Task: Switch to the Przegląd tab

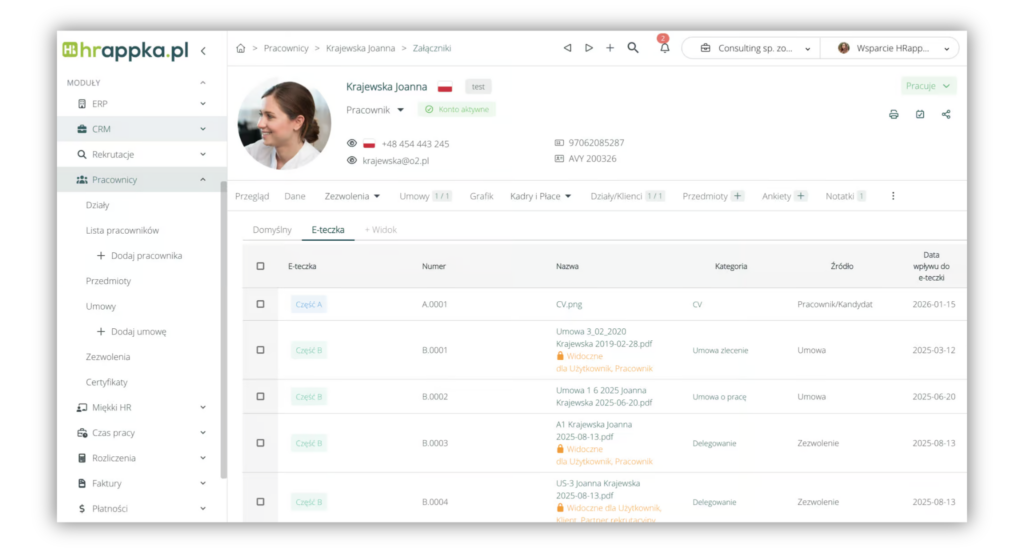Action: (x=252, y=196)
